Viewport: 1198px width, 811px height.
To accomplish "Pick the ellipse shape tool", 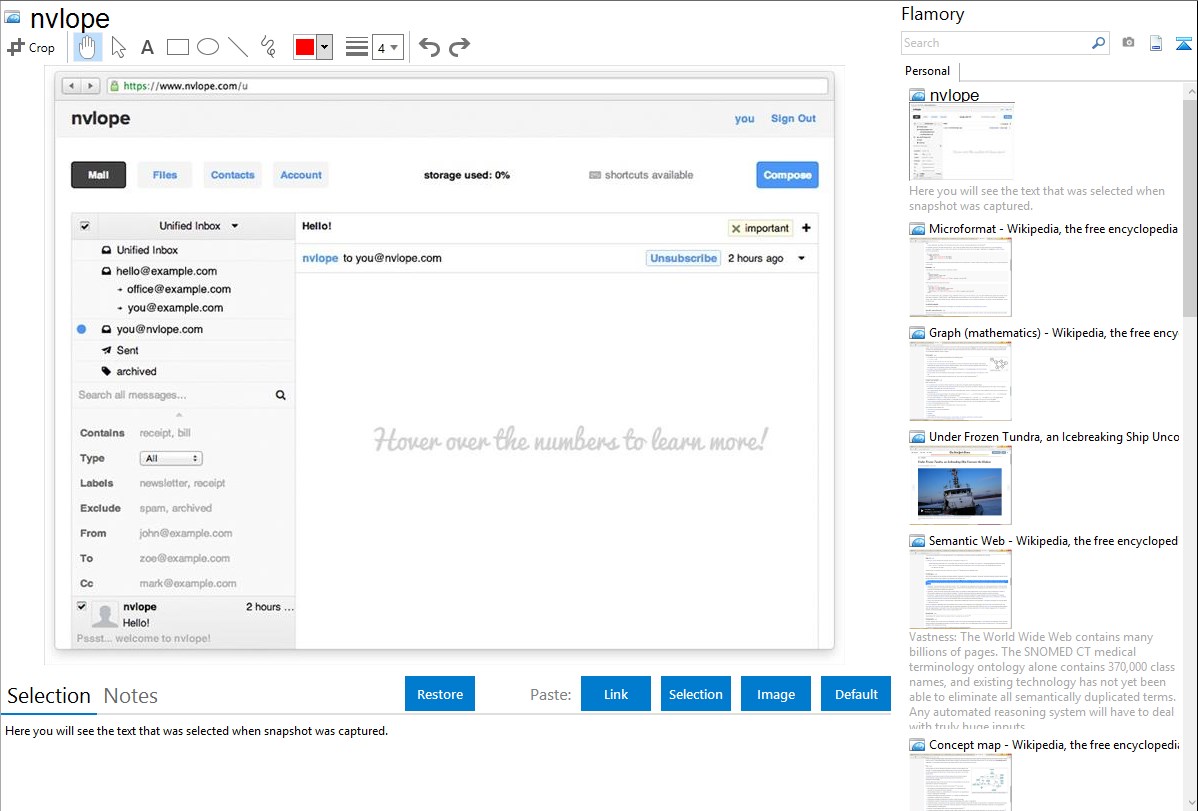I will [208, 47].
